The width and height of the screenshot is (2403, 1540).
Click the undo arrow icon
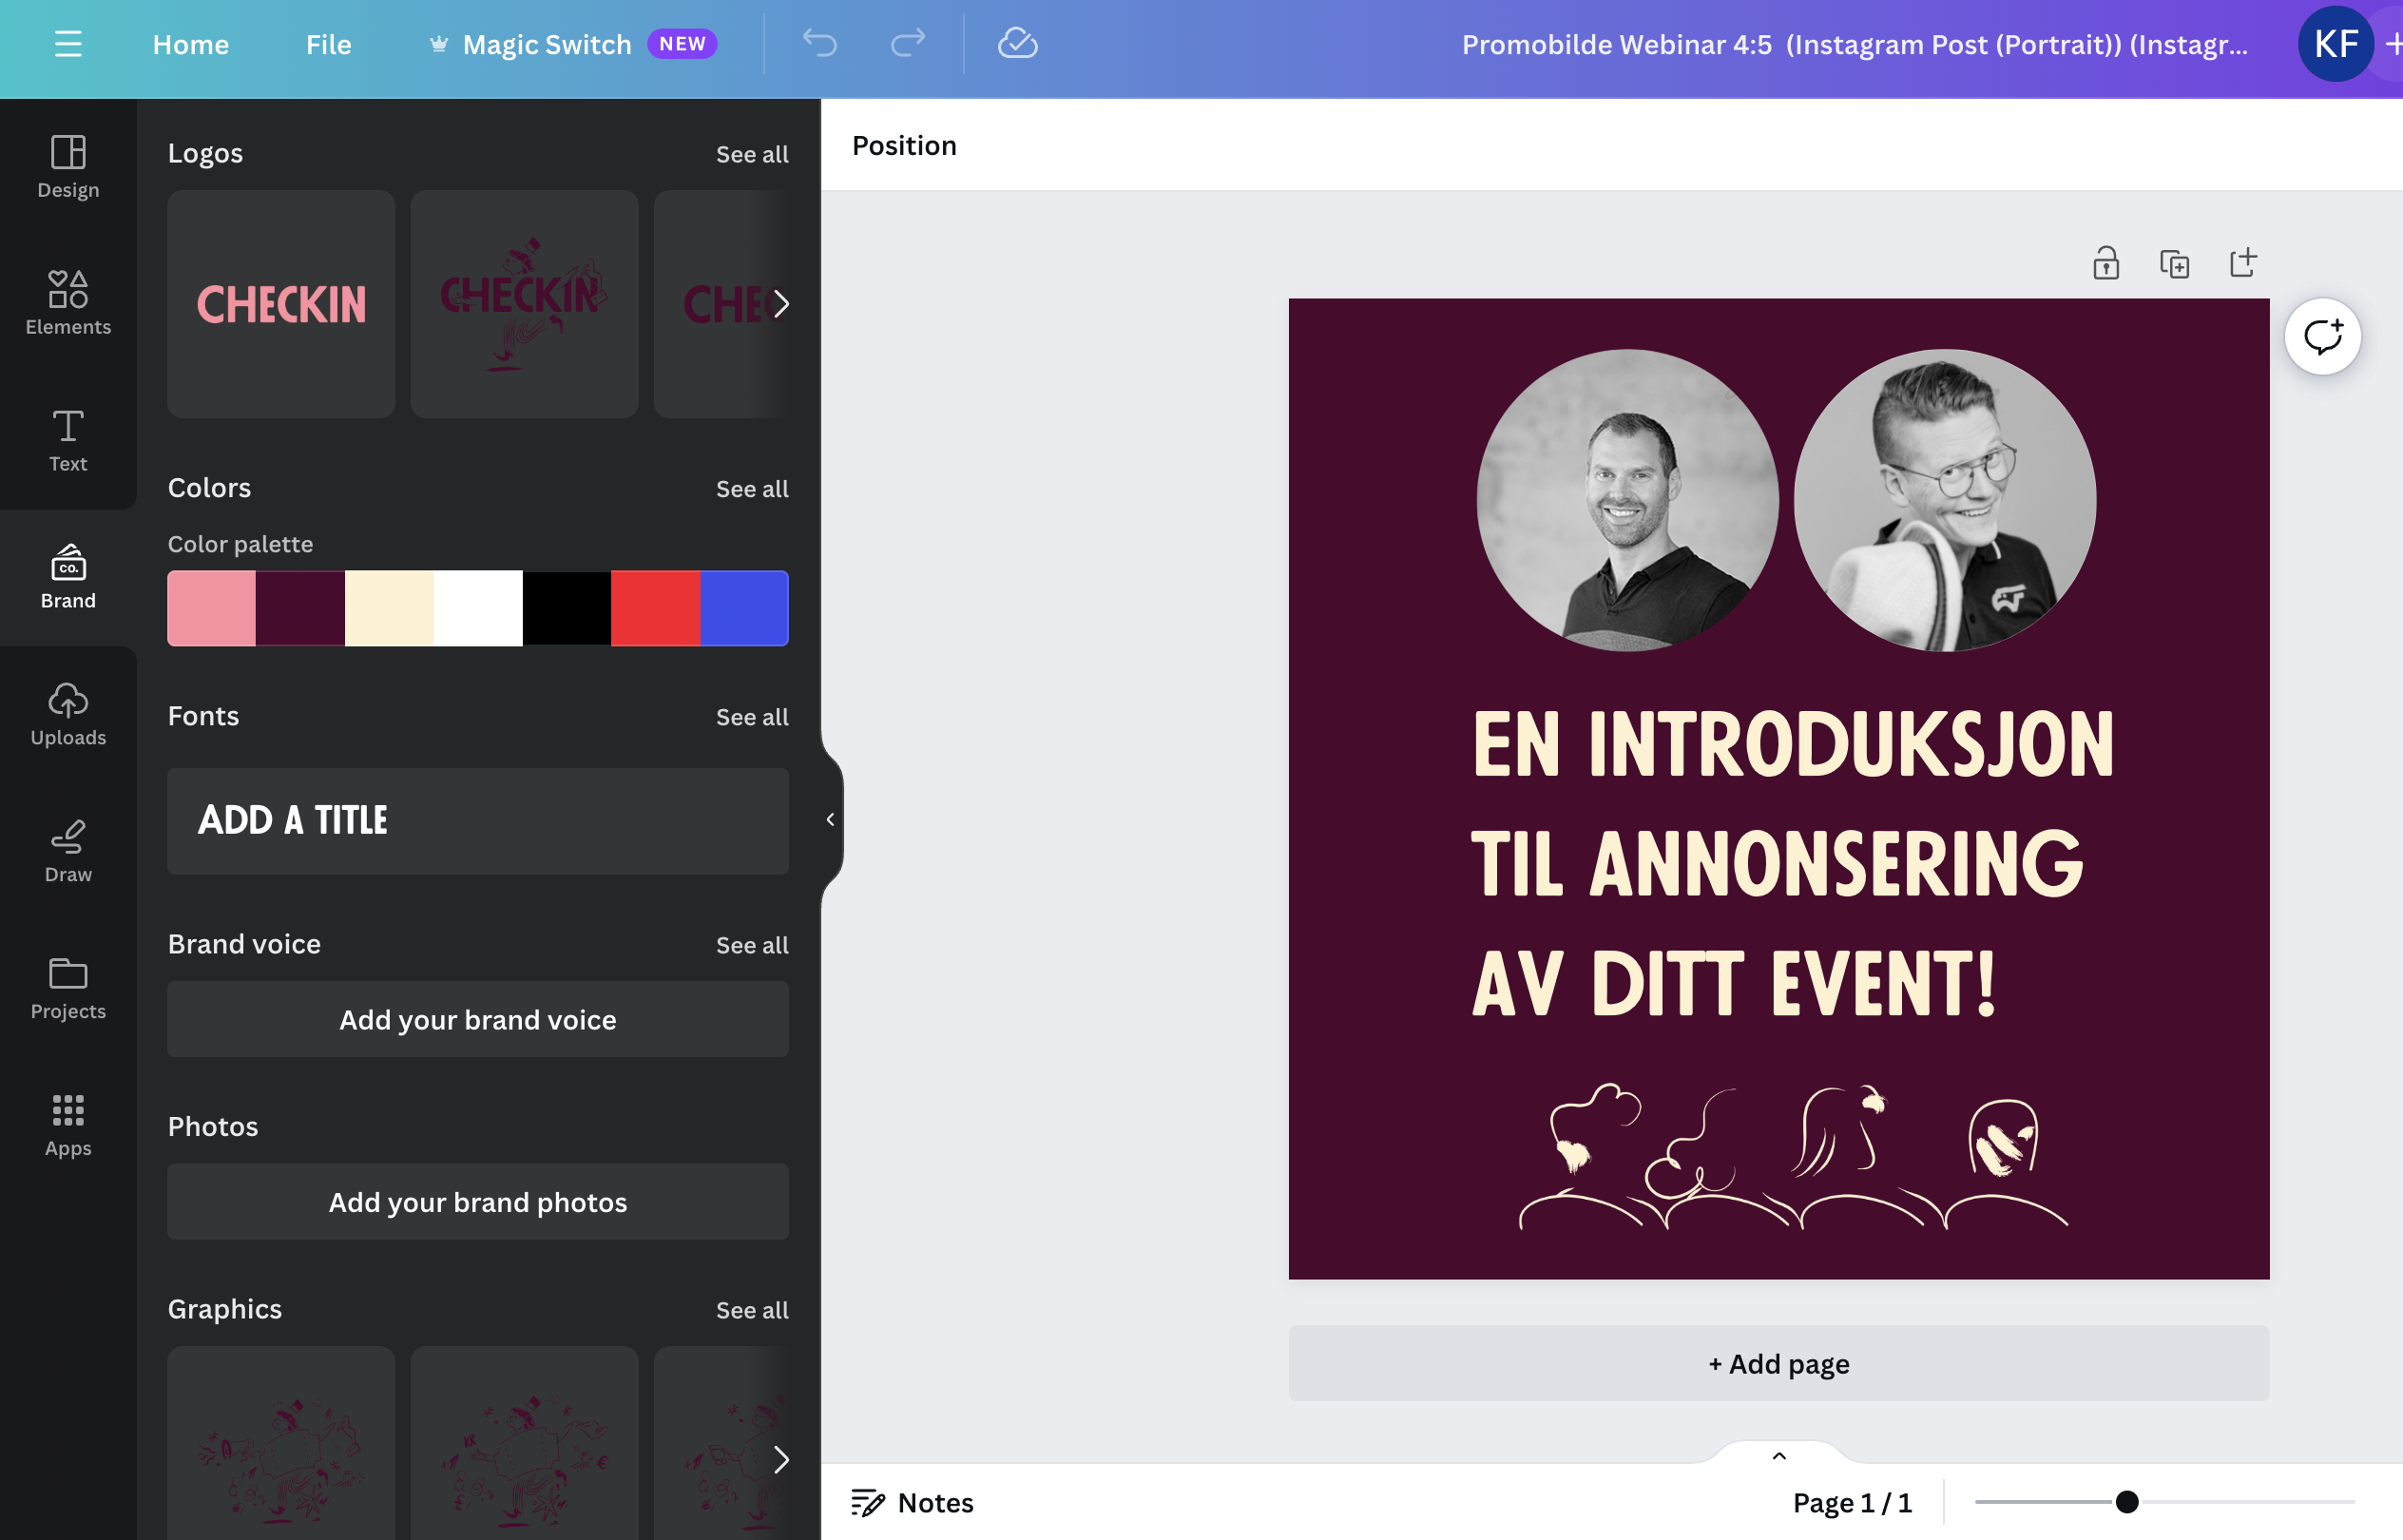tap(819, 43)
